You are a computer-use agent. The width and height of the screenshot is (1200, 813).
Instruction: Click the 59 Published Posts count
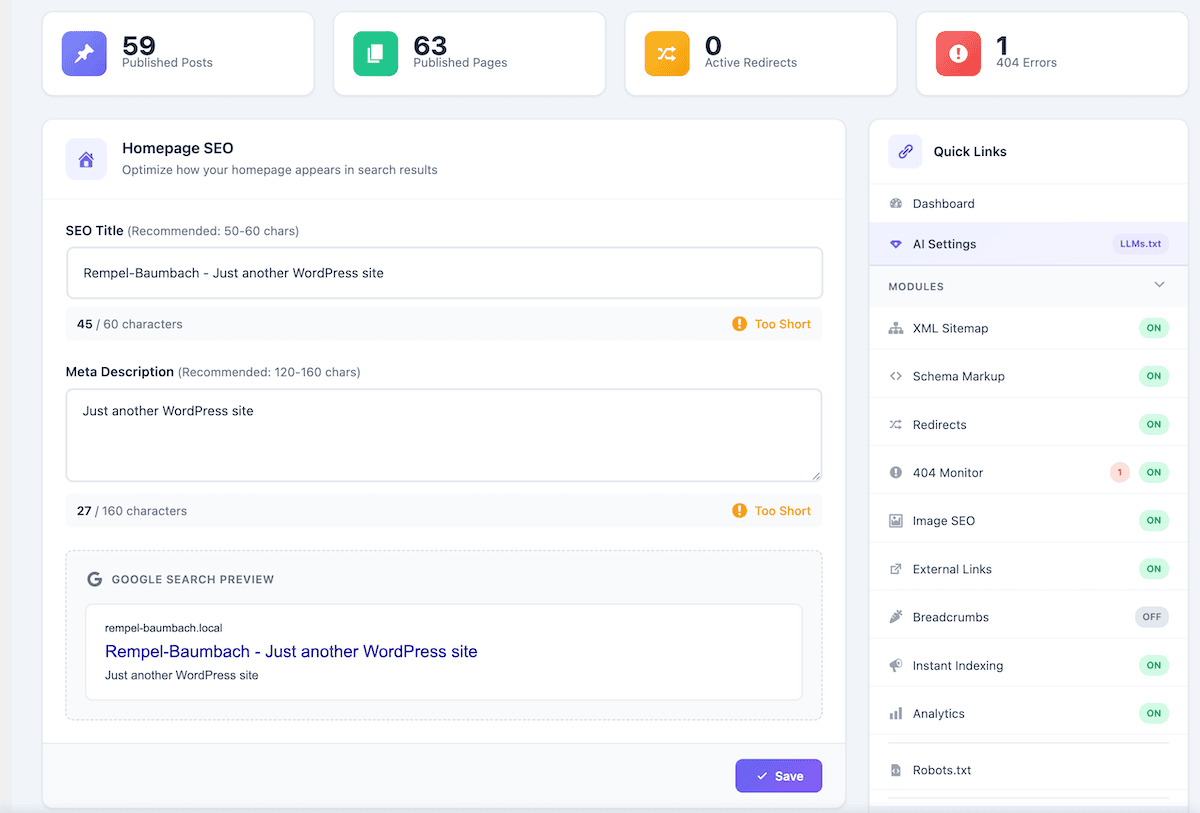click(x=138, y=45)
